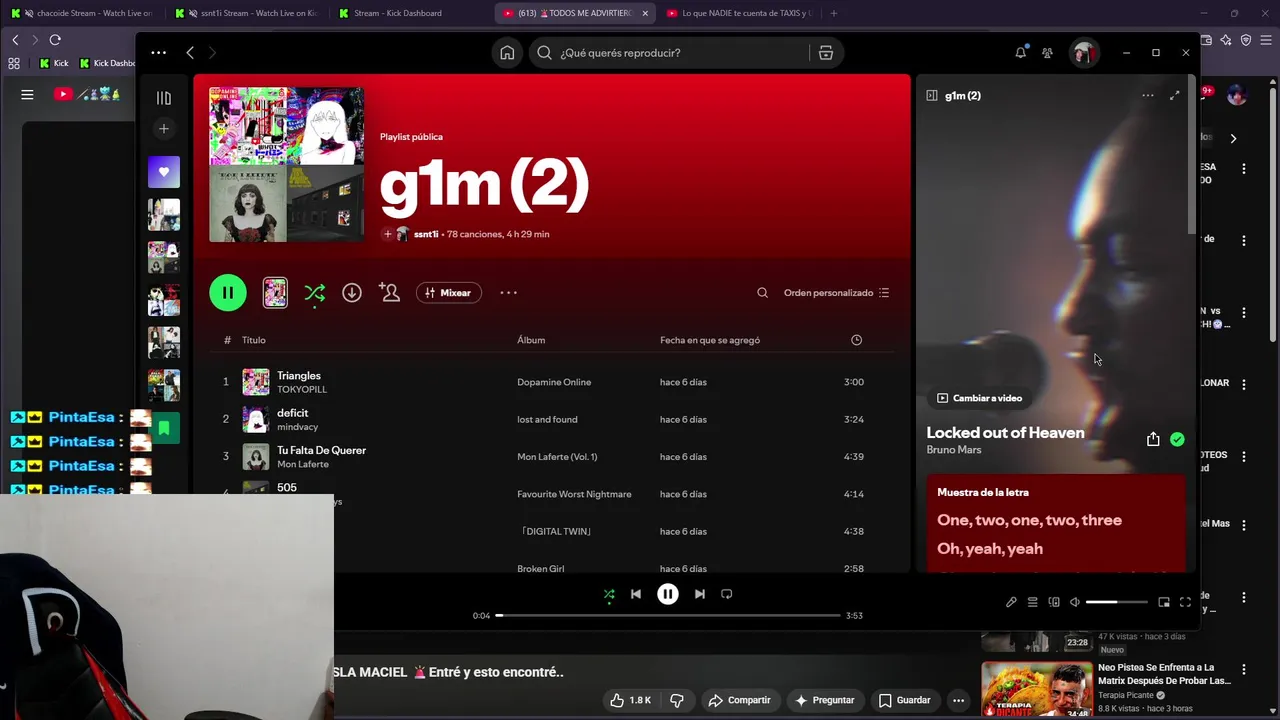Open ssnt1i profile link
The width and height of the screenshot is (1280, 720).
tap(426, 234)
